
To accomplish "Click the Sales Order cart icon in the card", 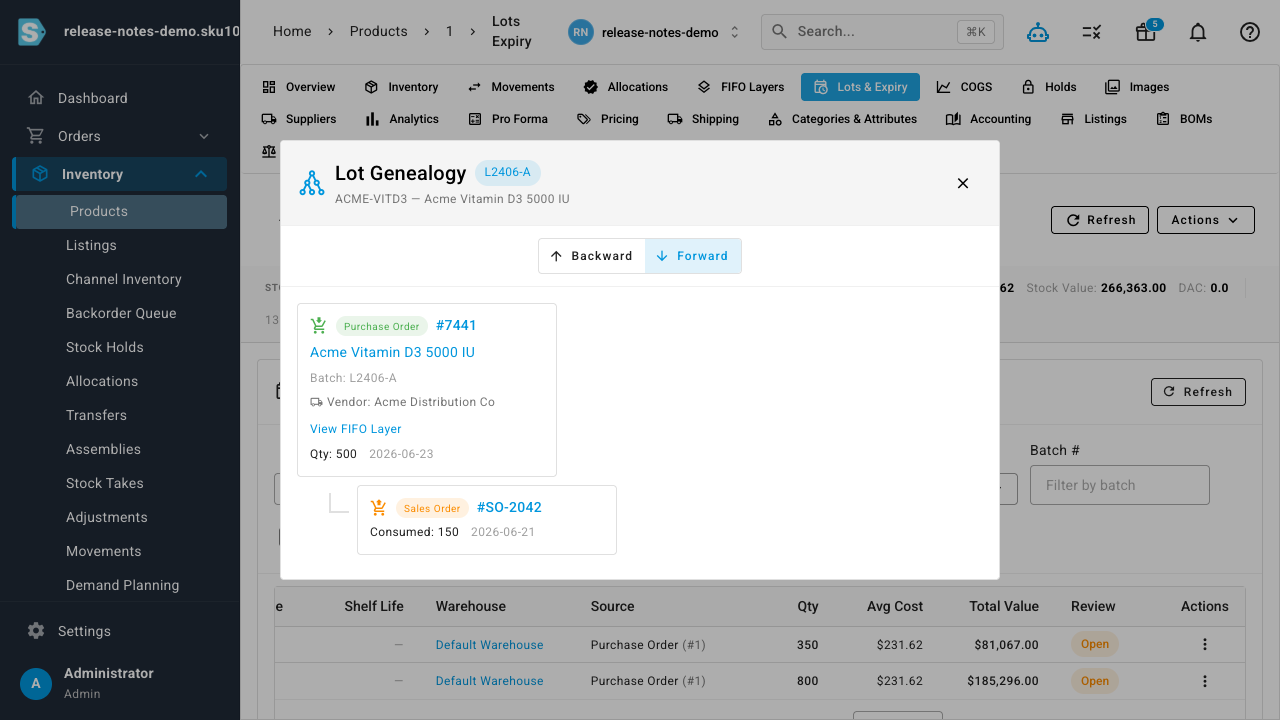I will pos(379,508).
